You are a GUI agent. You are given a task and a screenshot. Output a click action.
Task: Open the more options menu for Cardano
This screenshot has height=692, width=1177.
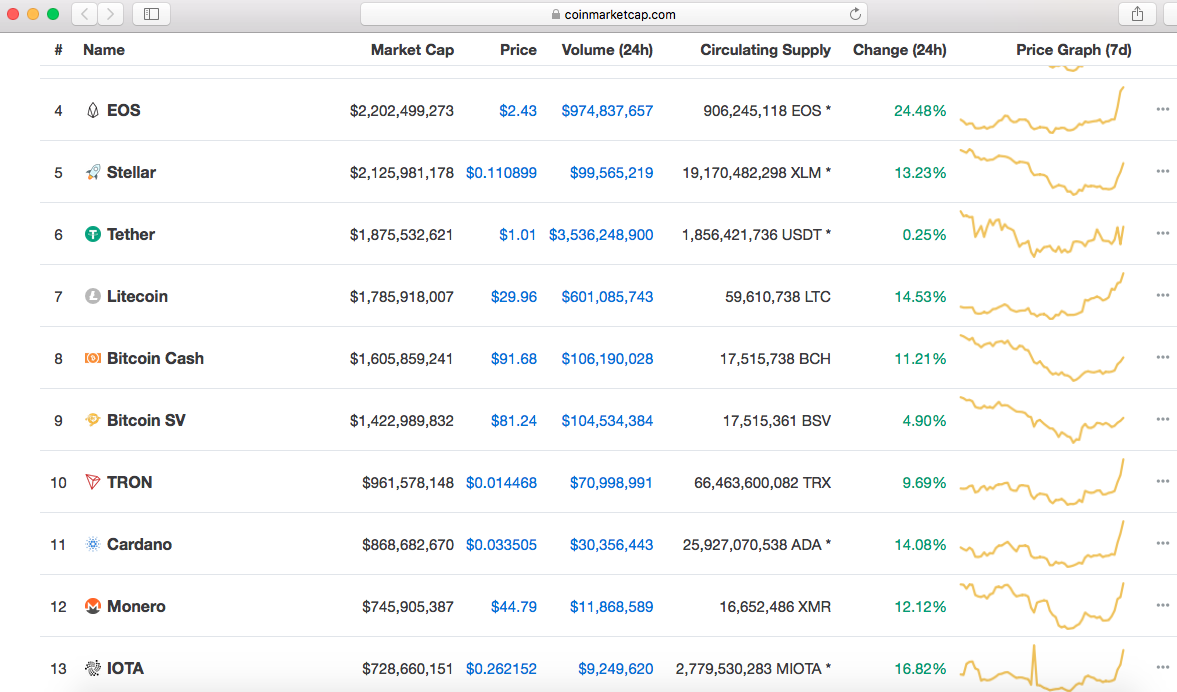pos(1163,543)
